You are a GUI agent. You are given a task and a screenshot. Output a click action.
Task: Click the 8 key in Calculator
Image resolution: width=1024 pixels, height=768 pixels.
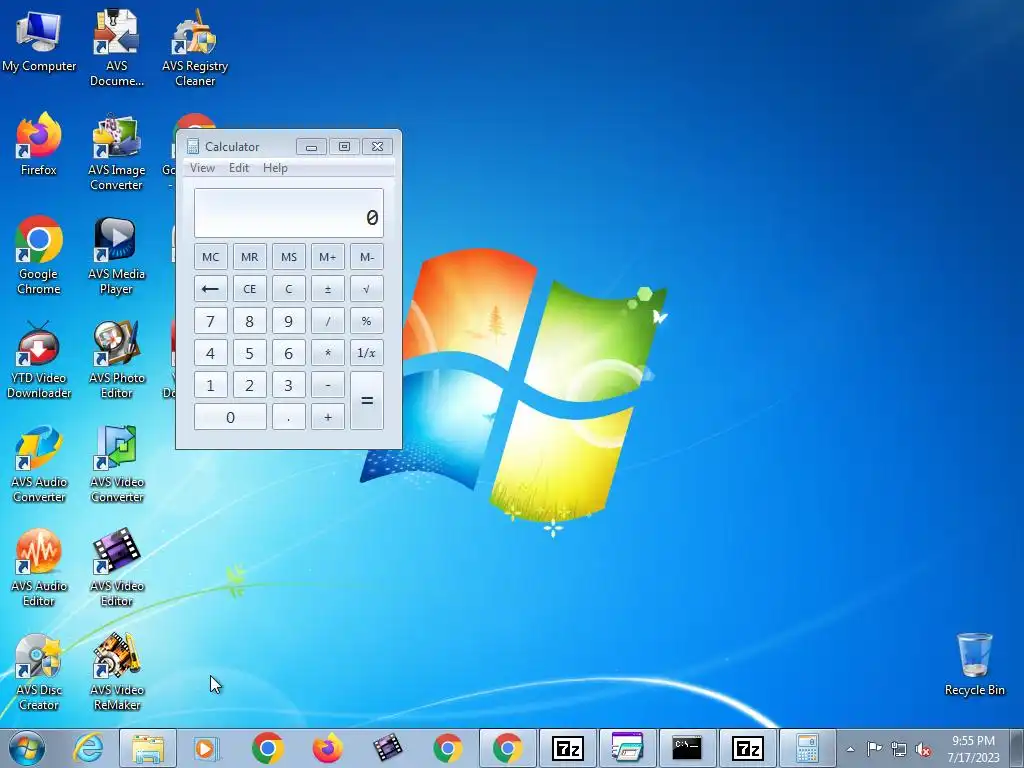249,321
